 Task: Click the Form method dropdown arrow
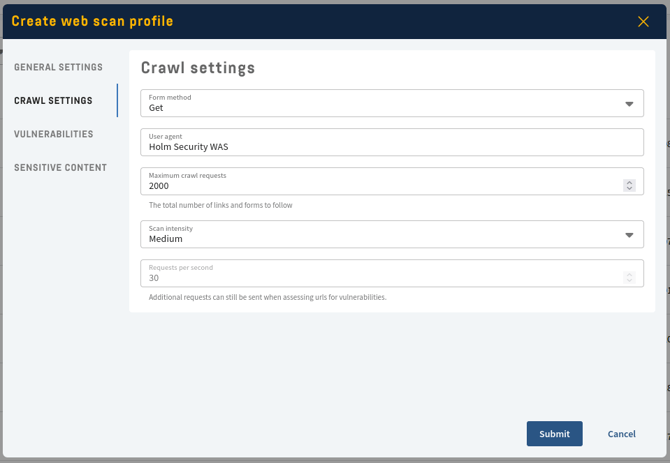click(629, 104)
